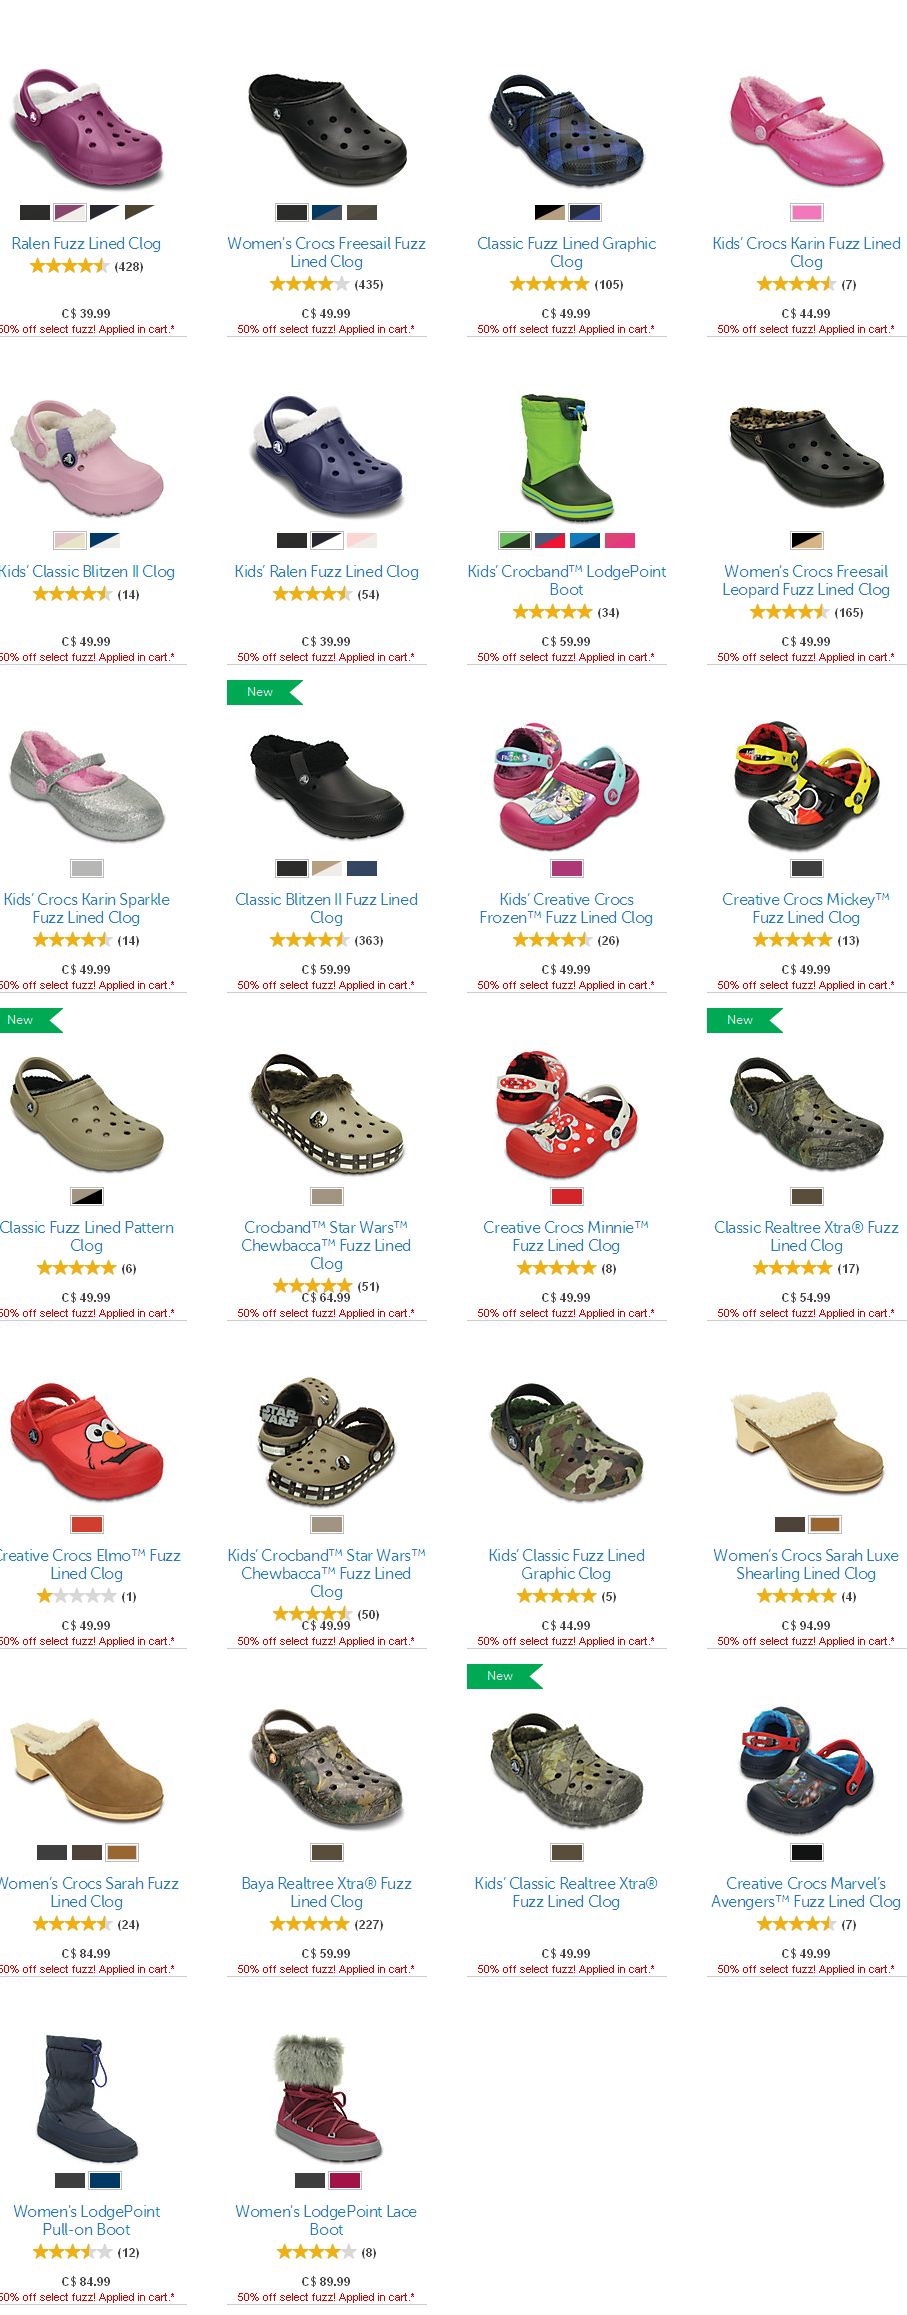Select the blue swatch for Kids' Crocband LodgePoint Boot
Viewport: 907px width, 2315px height.
click(585, 540)
